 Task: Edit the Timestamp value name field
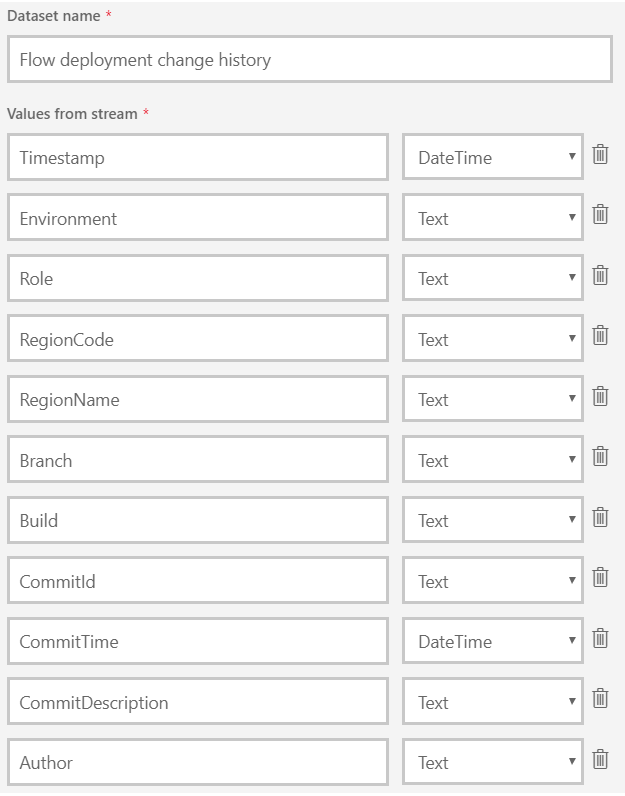click(x=198, y=158)
